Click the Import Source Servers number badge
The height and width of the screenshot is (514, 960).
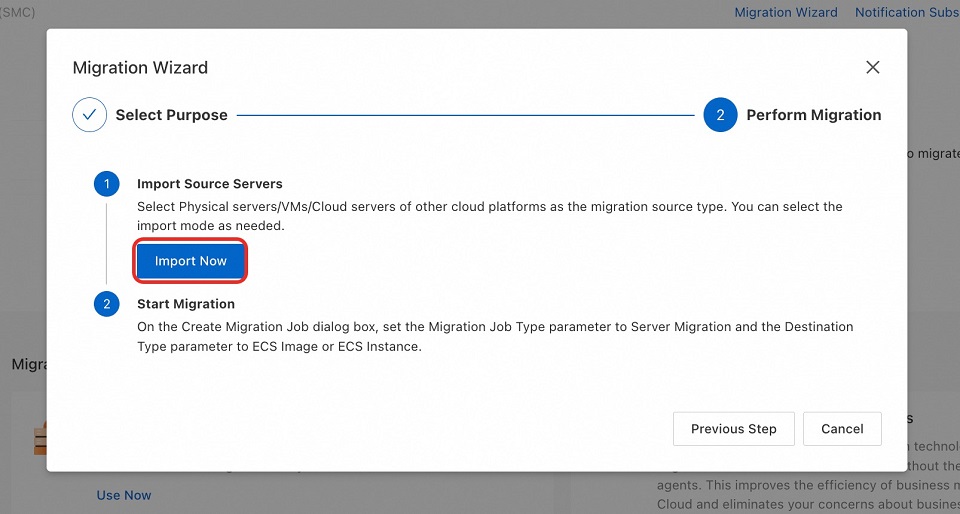(x=106, y=184)
